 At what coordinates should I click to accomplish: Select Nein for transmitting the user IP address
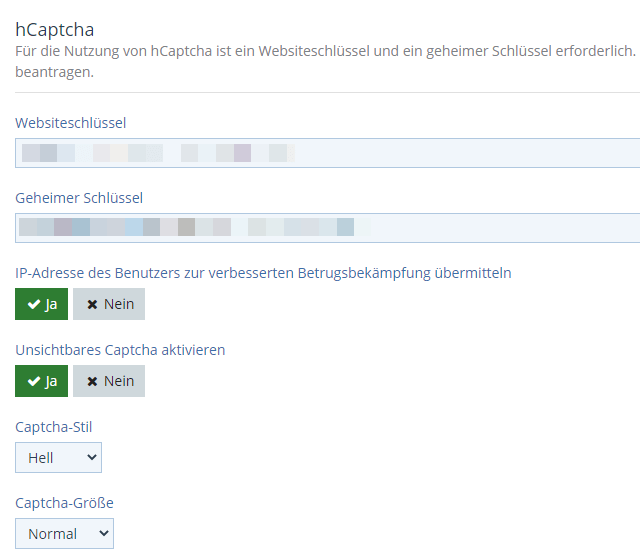click(x=109, y=304)
